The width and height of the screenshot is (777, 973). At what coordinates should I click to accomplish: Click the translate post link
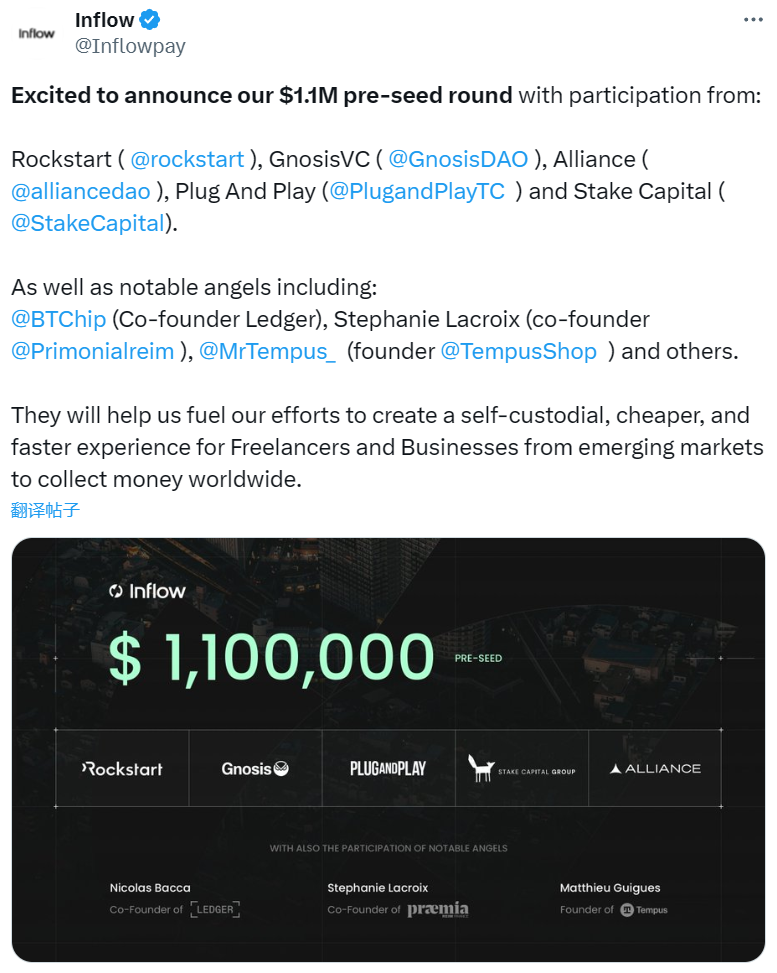click(x=45, y=510)
